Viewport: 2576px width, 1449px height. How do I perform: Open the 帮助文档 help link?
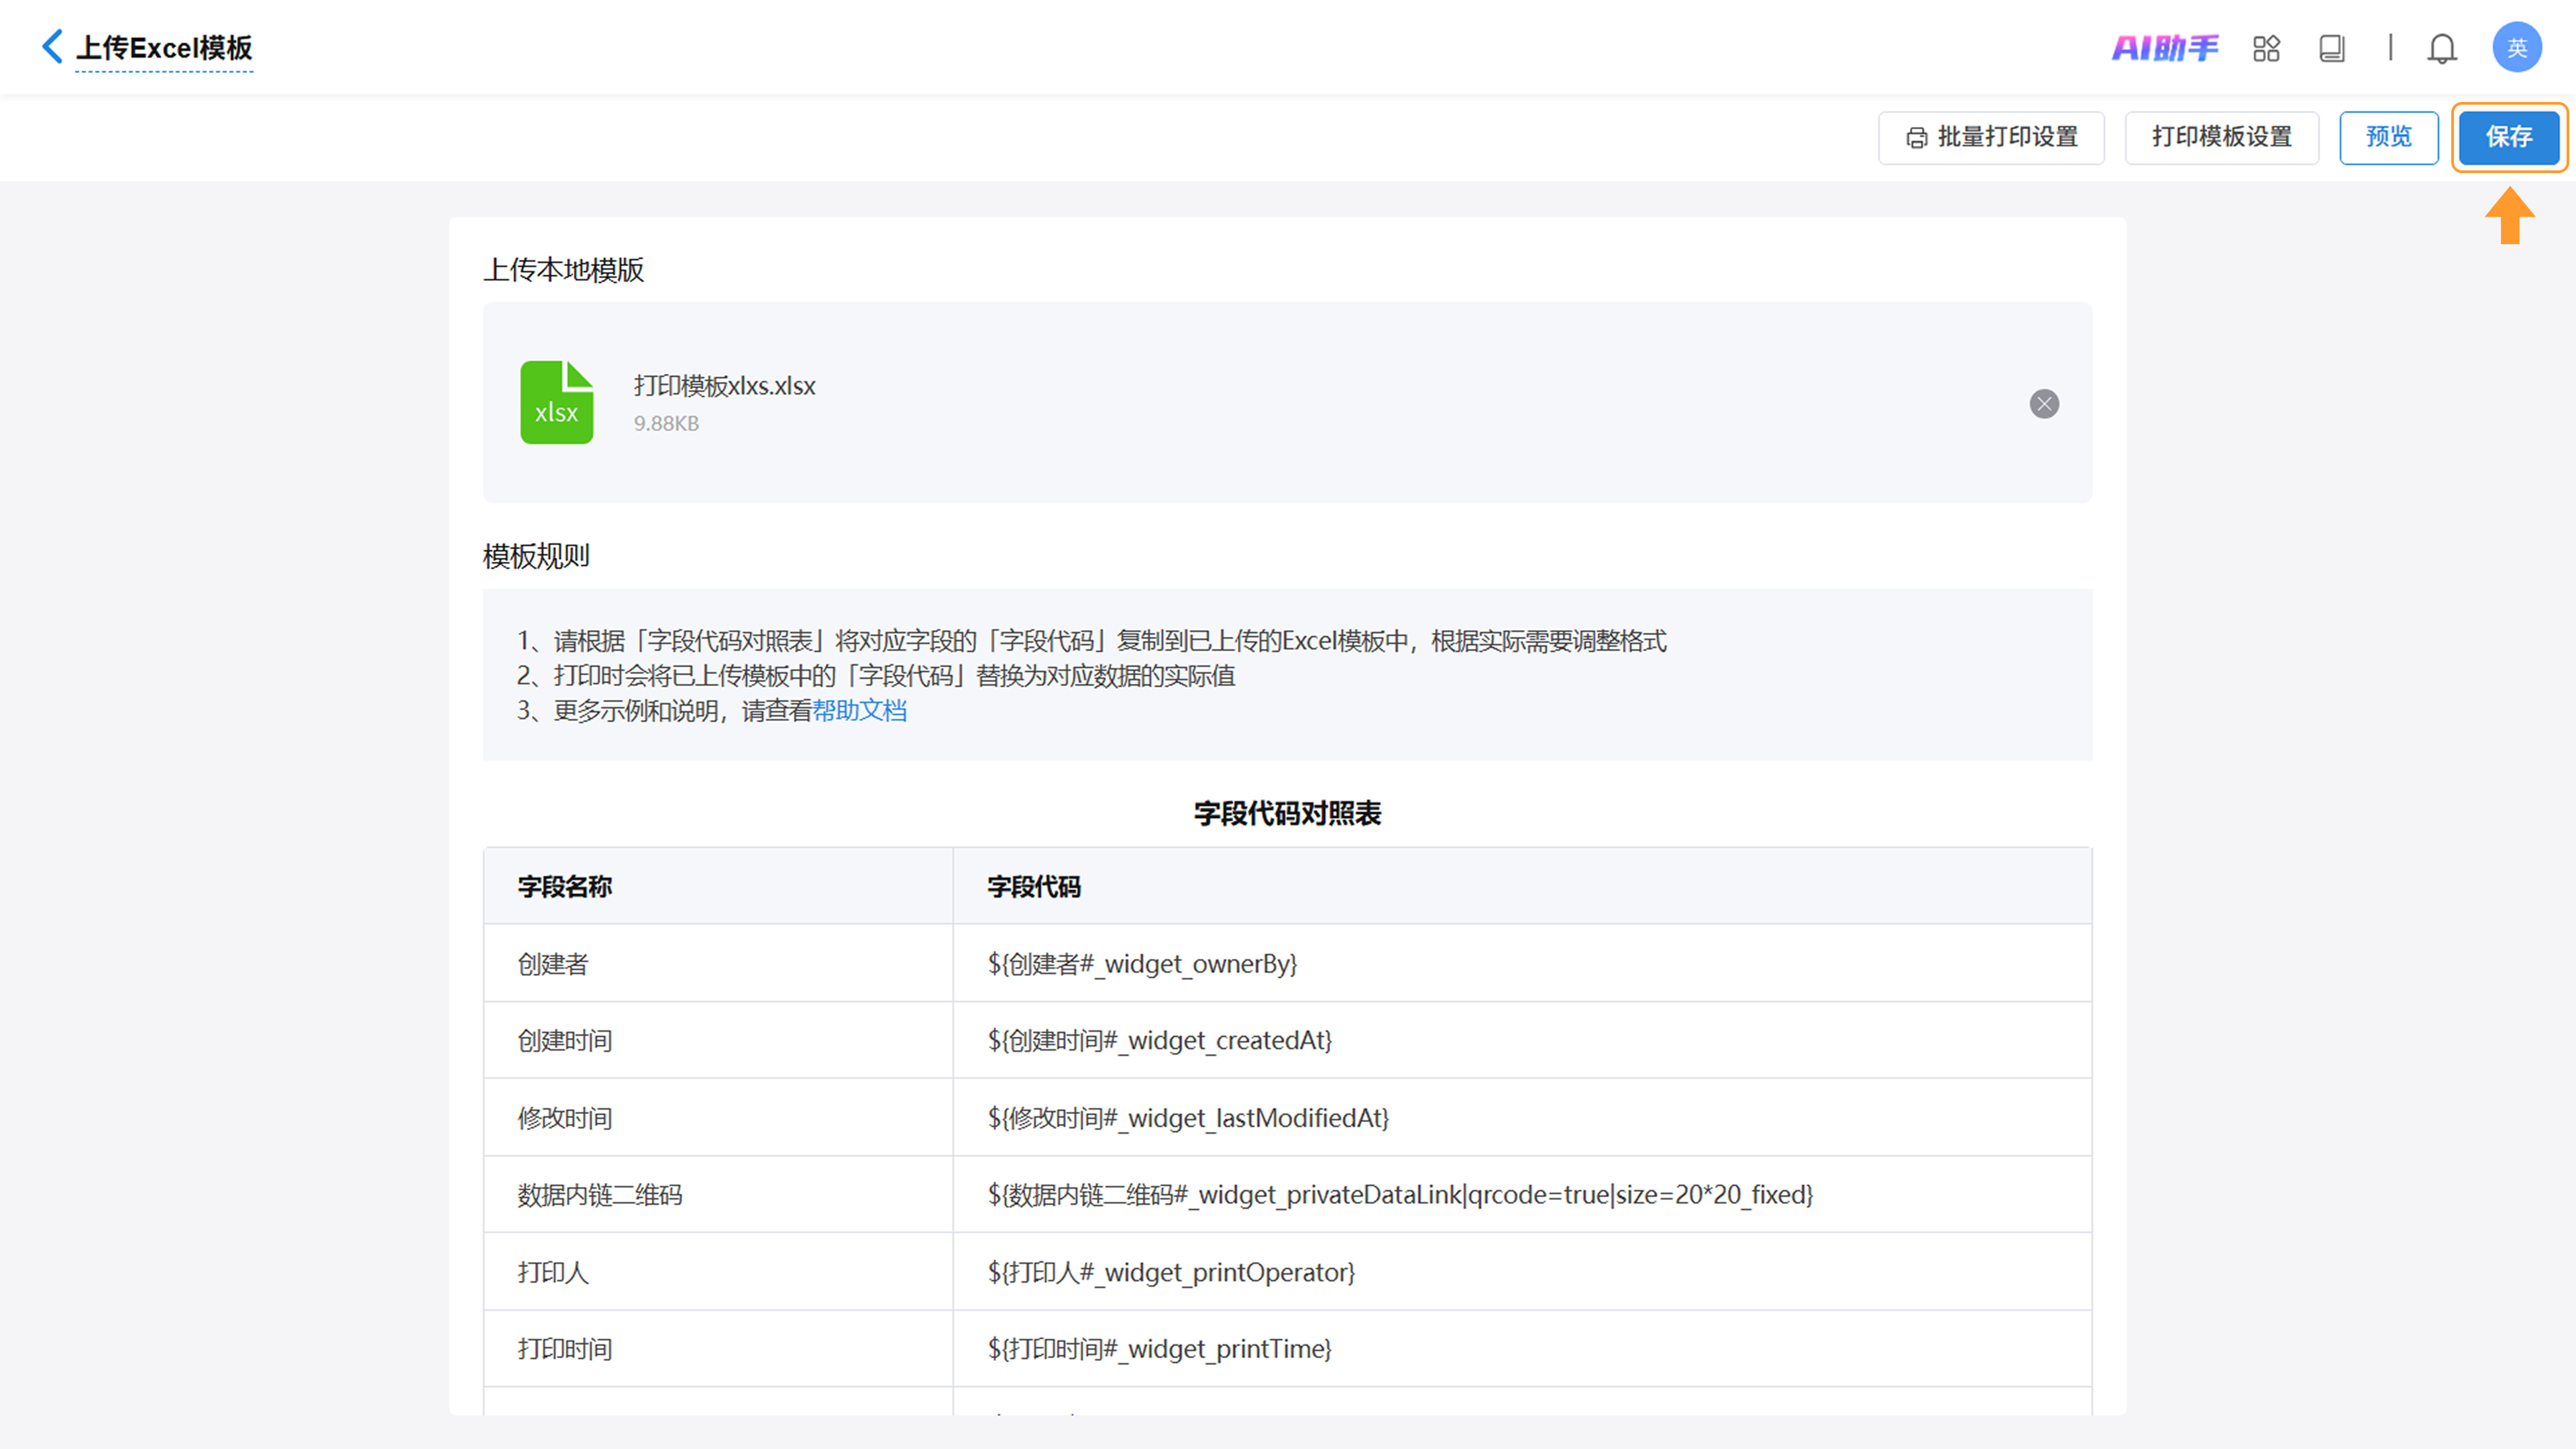[x=859, y=711]
